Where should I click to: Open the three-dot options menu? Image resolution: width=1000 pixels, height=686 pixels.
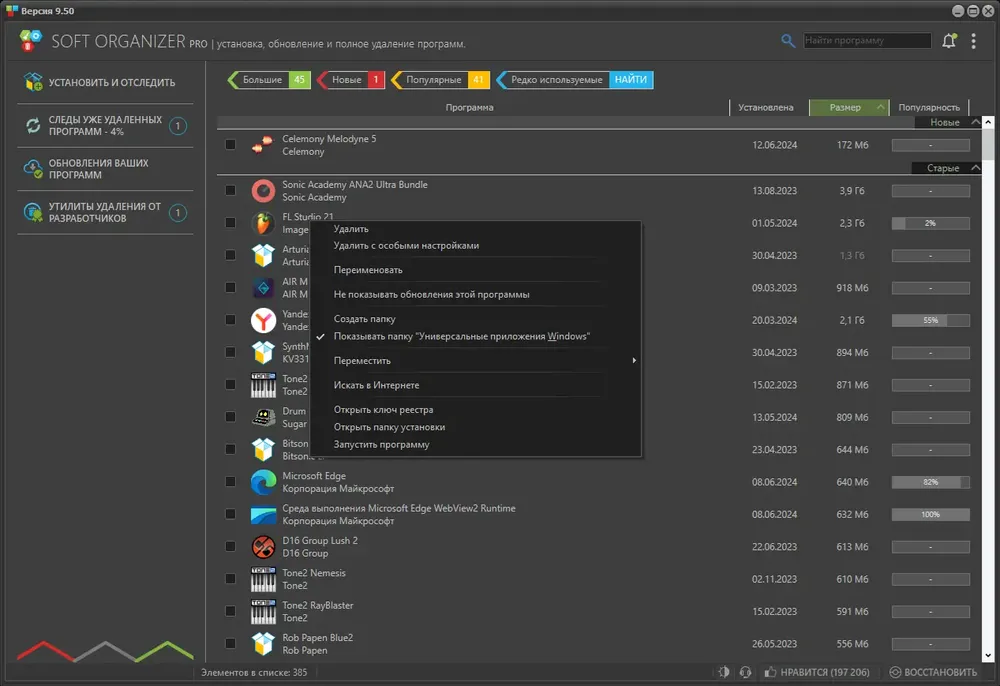coord(973,41)
